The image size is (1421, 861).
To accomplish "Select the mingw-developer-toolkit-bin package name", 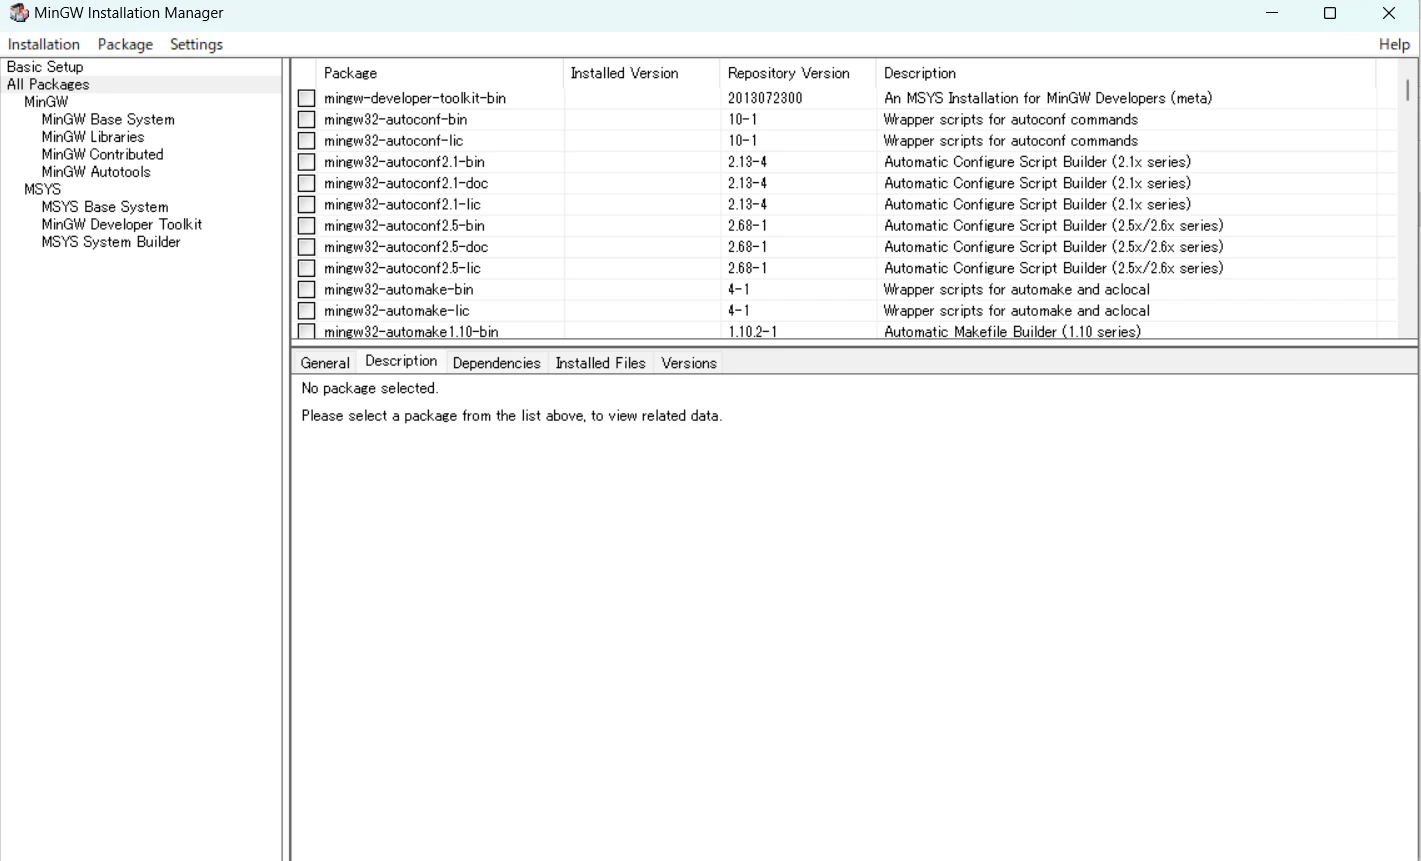I will 415,99.
